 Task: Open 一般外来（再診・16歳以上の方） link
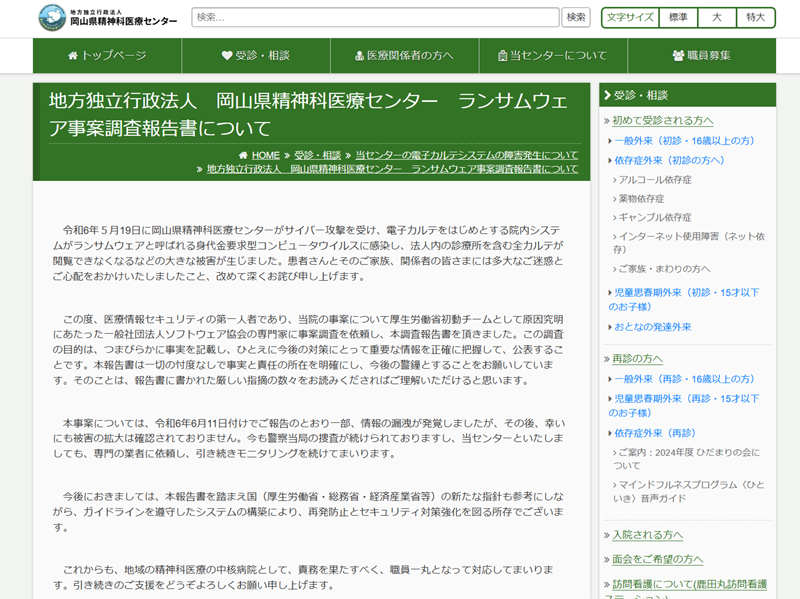pyautogui.click(x=684, y=379)
